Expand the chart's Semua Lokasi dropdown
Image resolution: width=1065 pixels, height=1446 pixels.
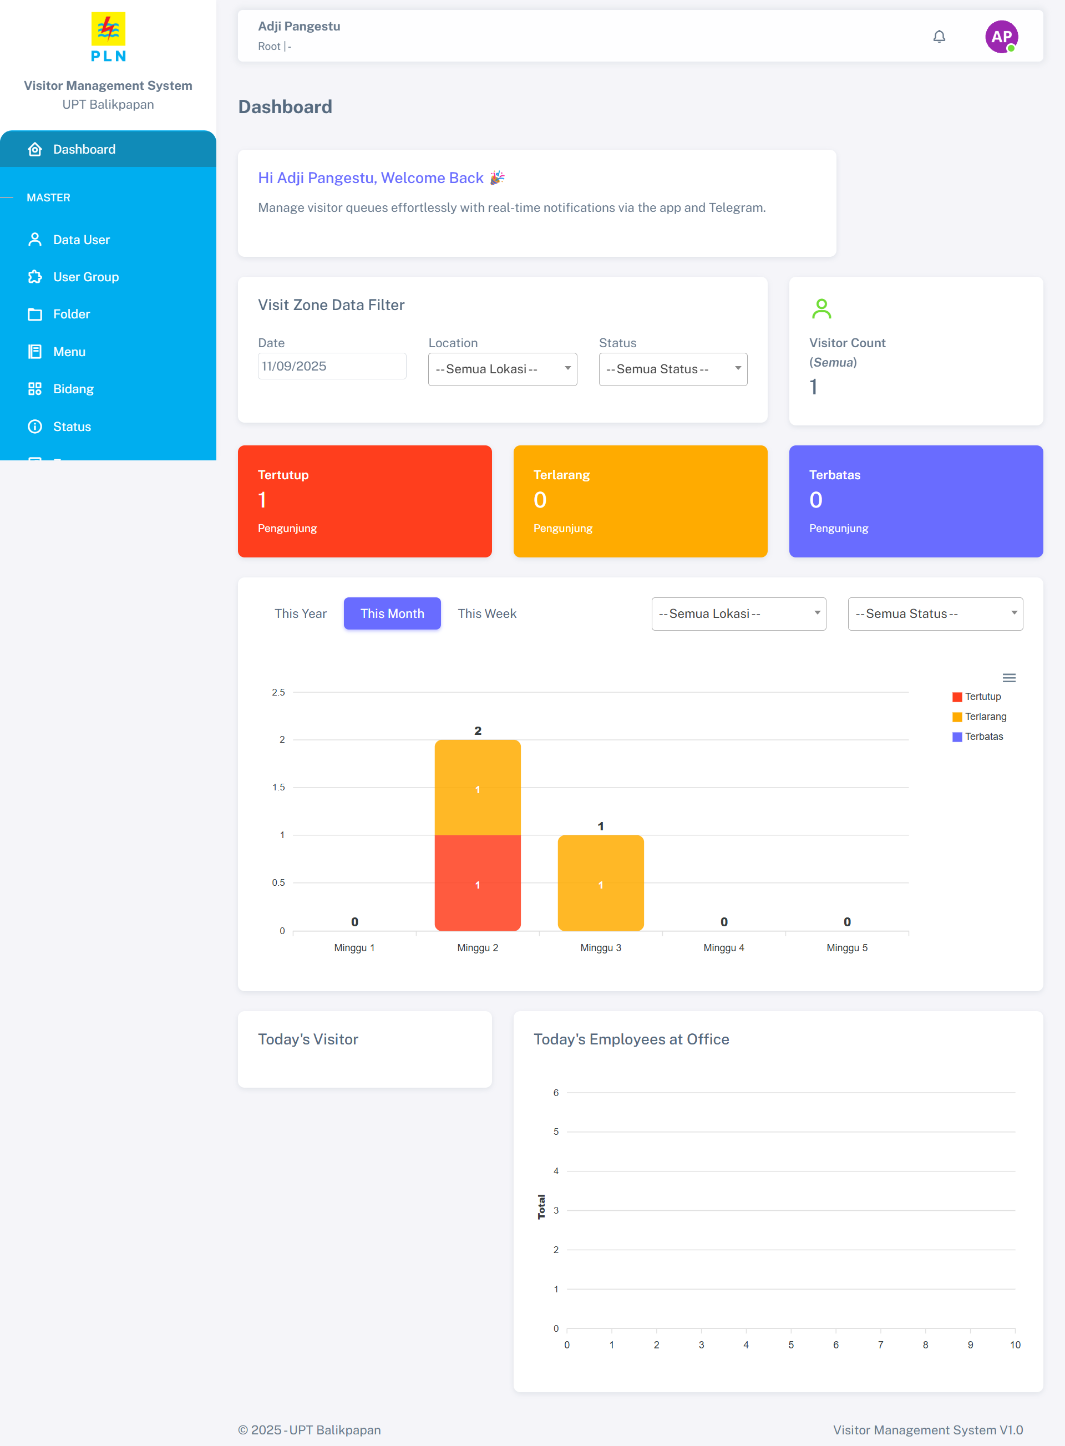739,614
